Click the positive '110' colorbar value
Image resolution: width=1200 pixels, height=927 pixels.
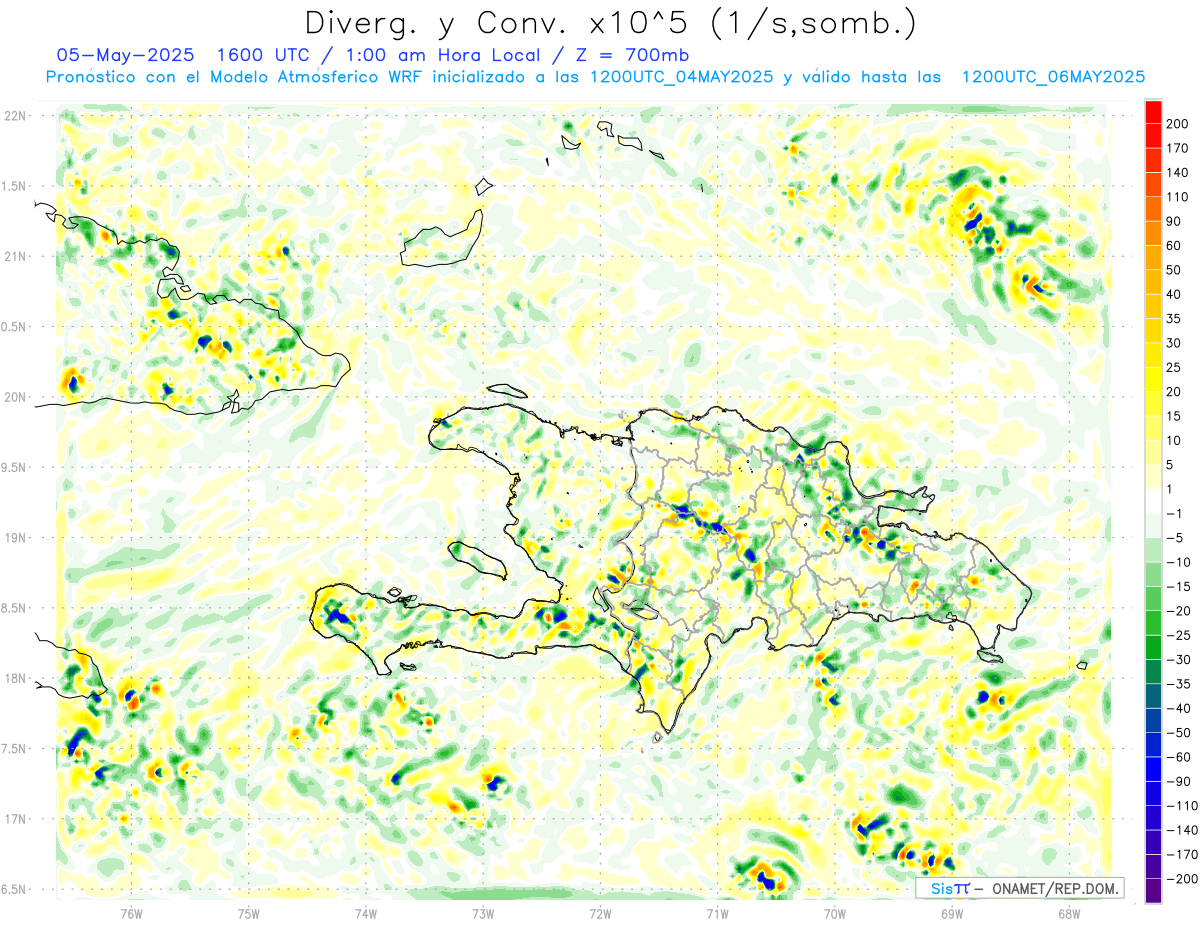pyautogui.click(x=1177, y=197)
